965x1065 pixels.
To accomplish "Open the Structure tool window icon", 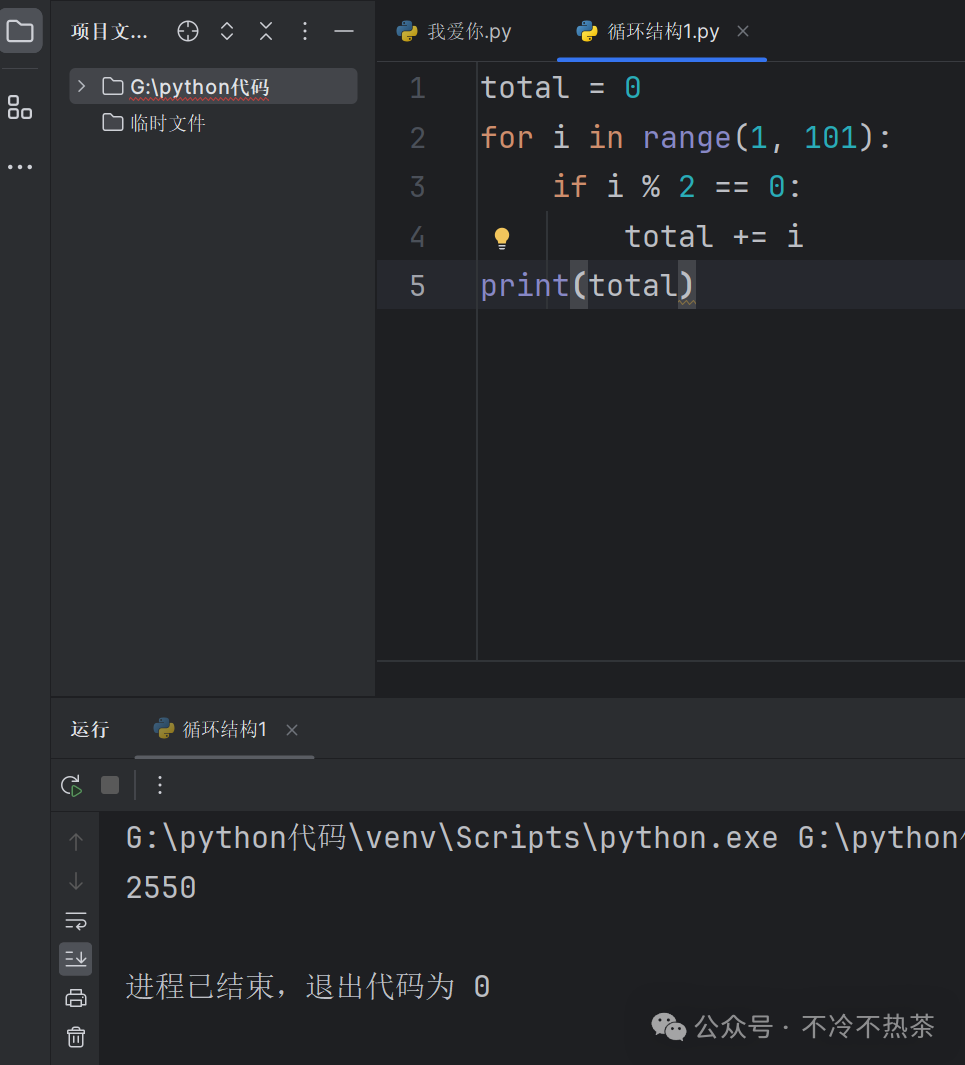I will click(20, 107).
